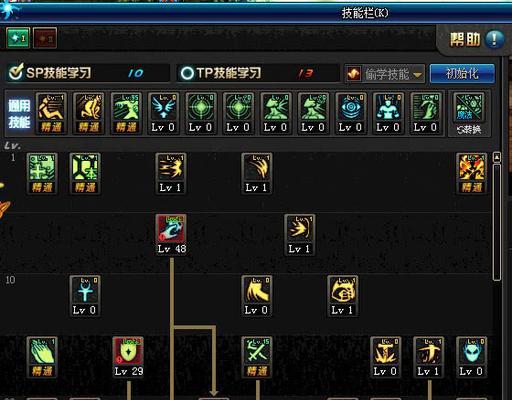Switch to the green skill page 1 tab

pyautogui.click(x=18, y=38)
